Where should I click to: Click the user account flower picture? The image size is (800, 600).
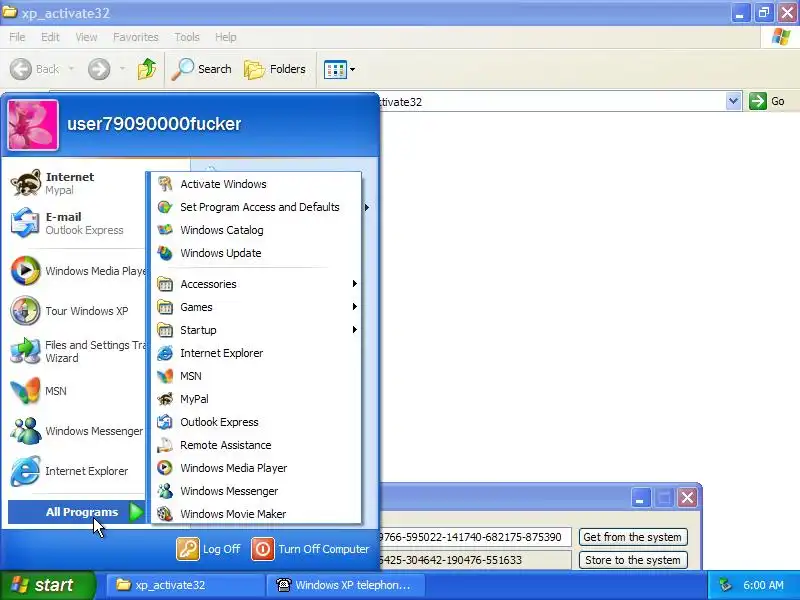tap(33, 125)
